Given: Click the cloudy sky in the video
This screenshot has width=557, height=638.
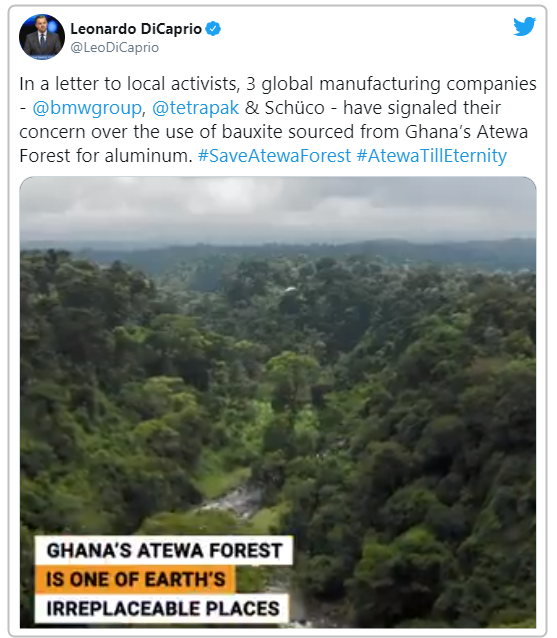Looking at the screenshot, I should tap(278, 208).
